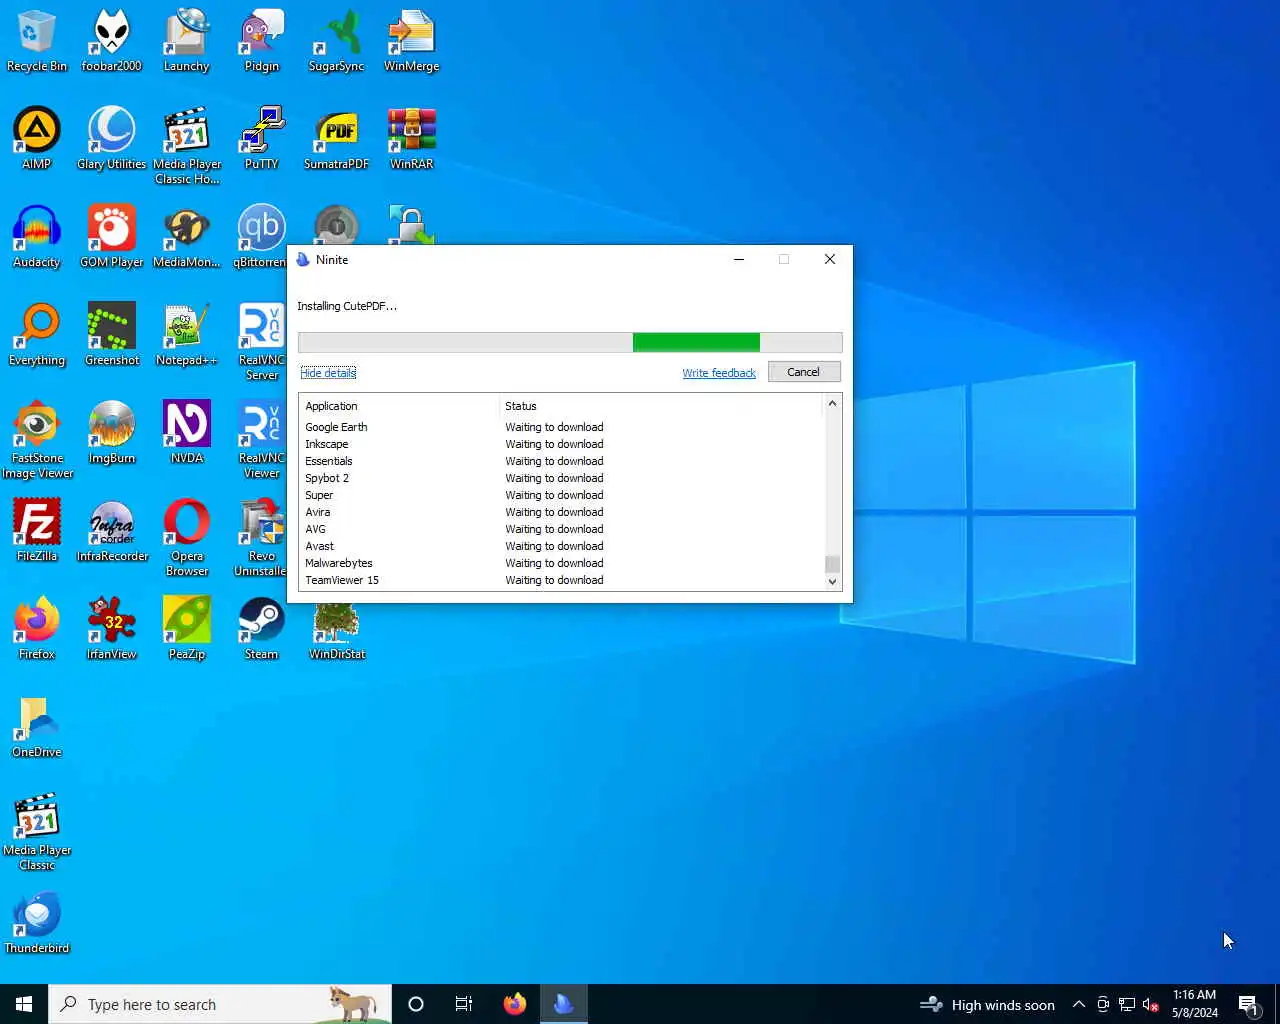Select Media Player Classic Home Cinema icon

tap(187, 145)
